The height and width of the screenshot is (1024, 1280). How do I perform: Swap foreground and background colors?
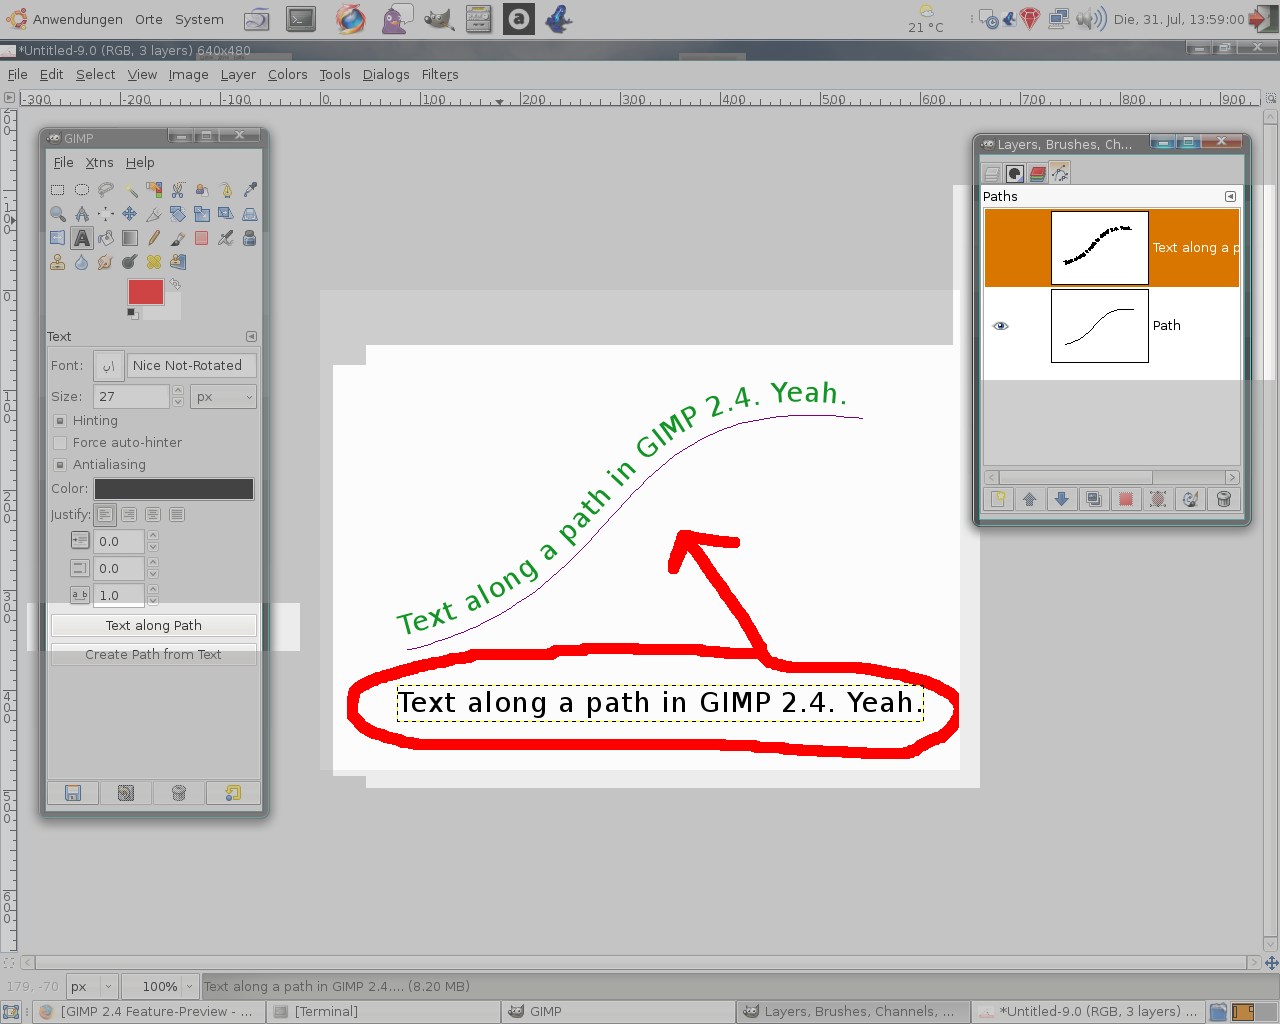click(x=175, y=284)
